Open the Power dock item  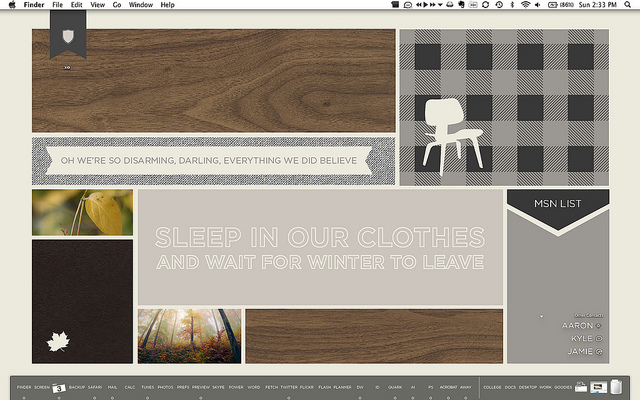[236, 387]
